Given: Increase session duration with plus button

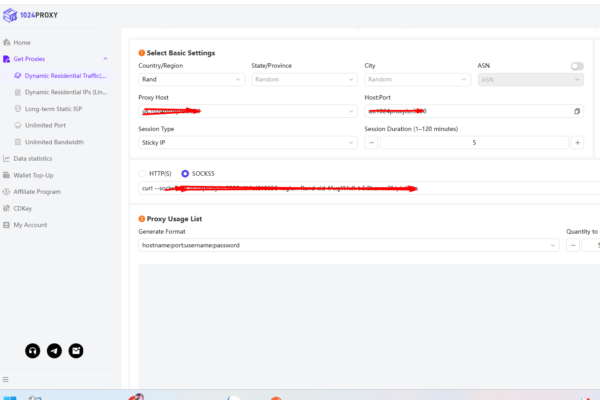Looking at the screenshot, I should pos(577,143).
